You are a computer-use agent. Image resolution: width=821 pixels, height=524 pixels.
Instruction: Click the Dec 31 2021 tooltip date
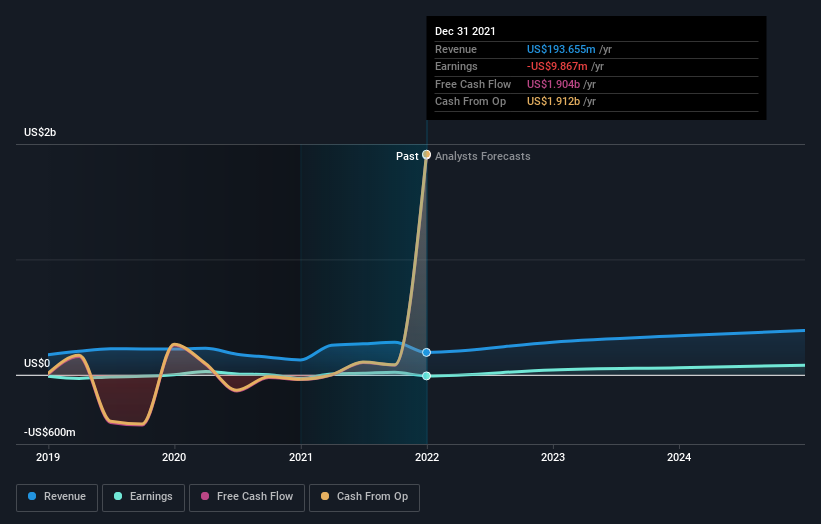pos(465,31)
